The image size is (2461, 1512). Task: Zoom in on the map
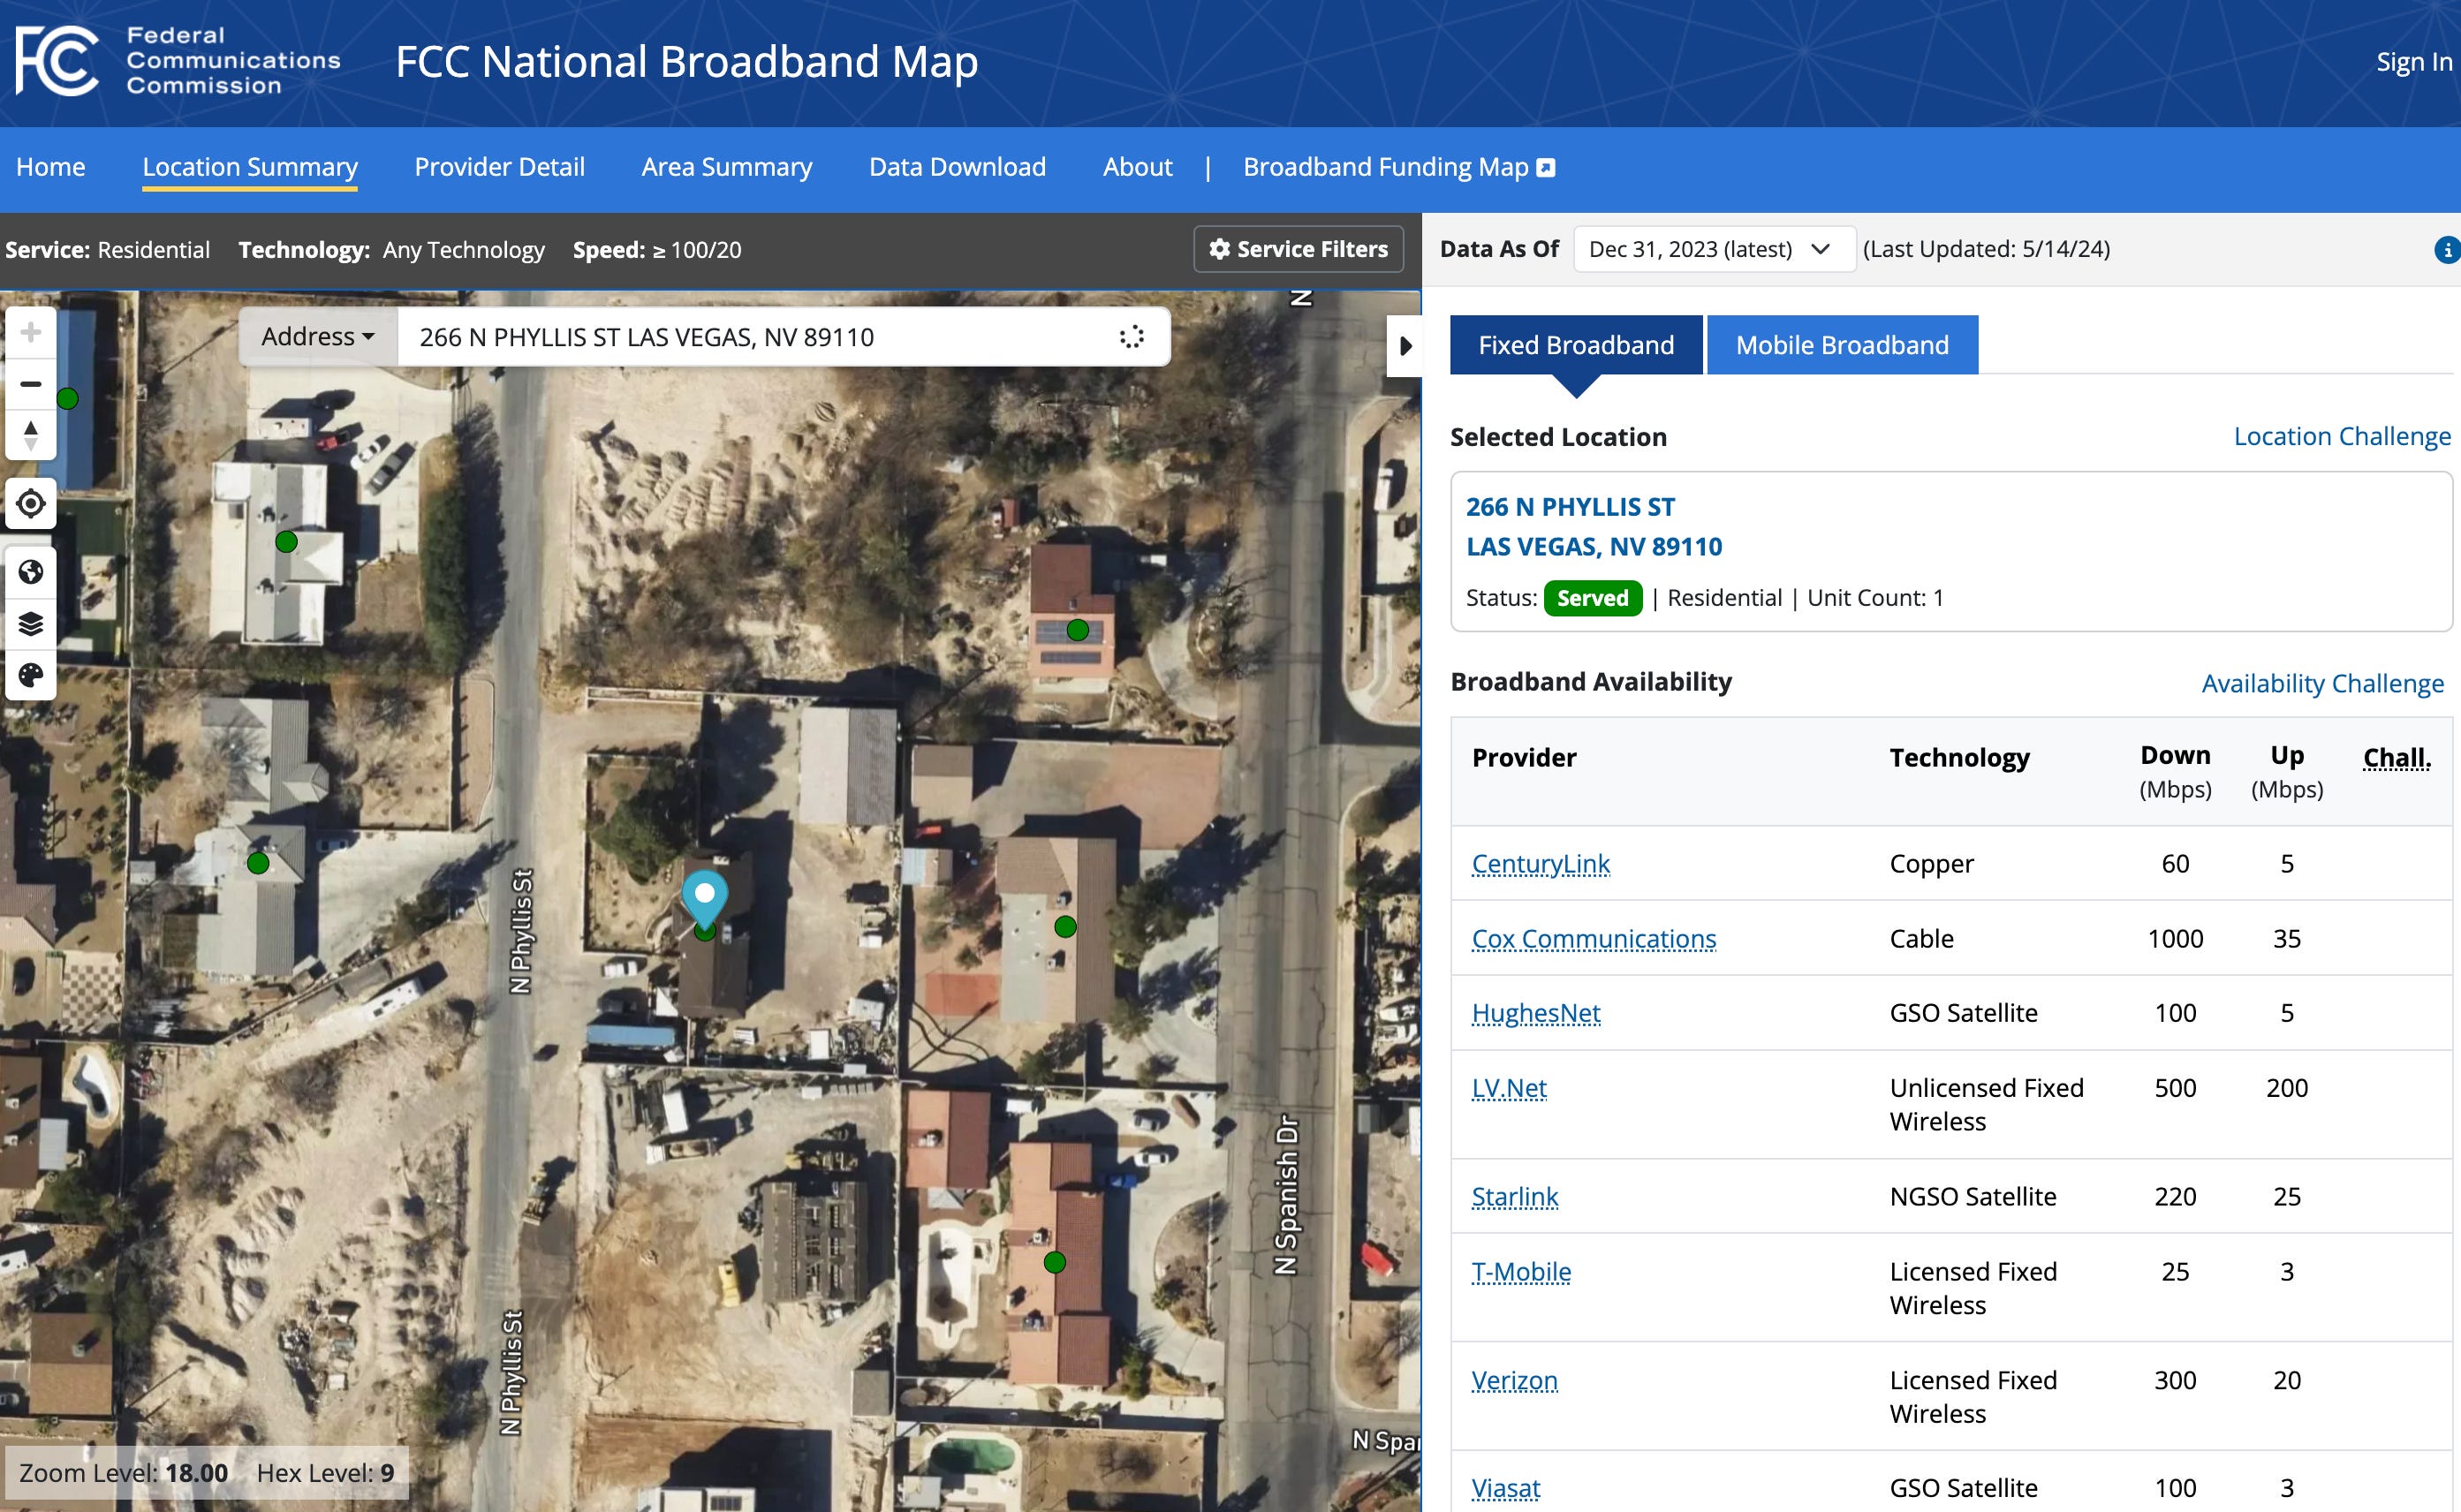(x=31, y=332)
